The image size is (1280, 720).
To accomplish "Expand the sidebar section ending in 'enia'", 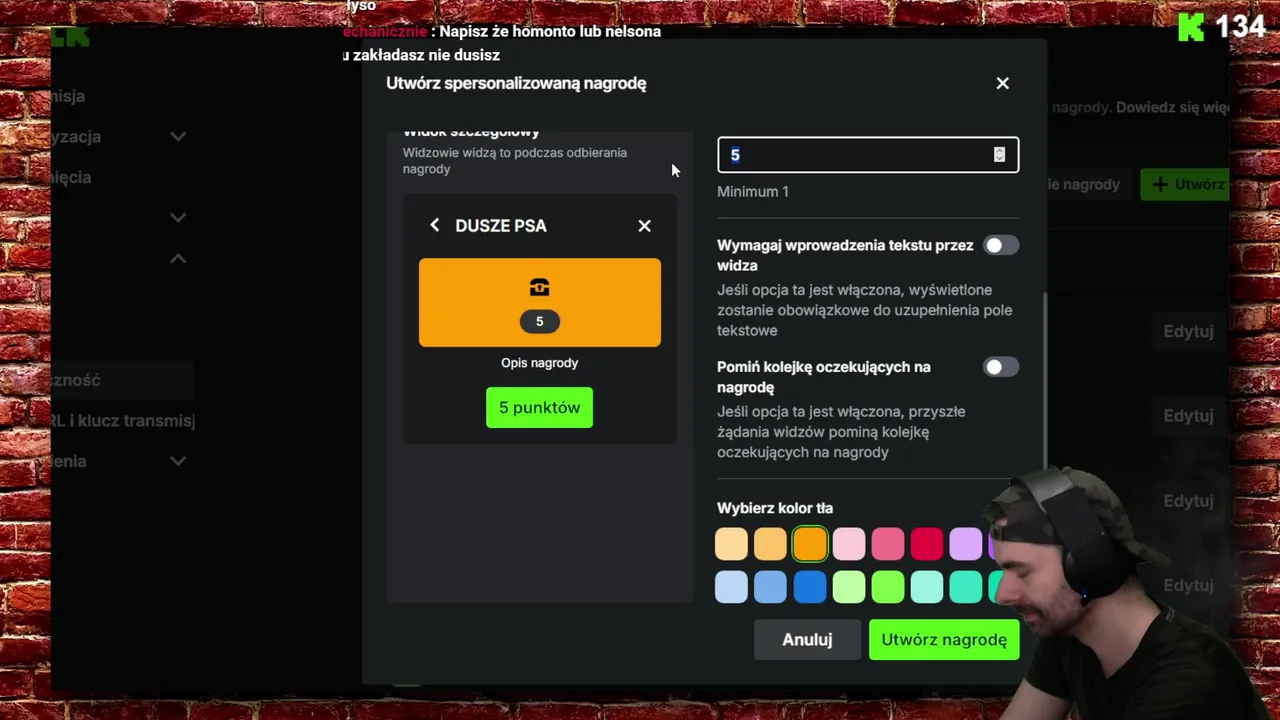I will coord(178,461).
